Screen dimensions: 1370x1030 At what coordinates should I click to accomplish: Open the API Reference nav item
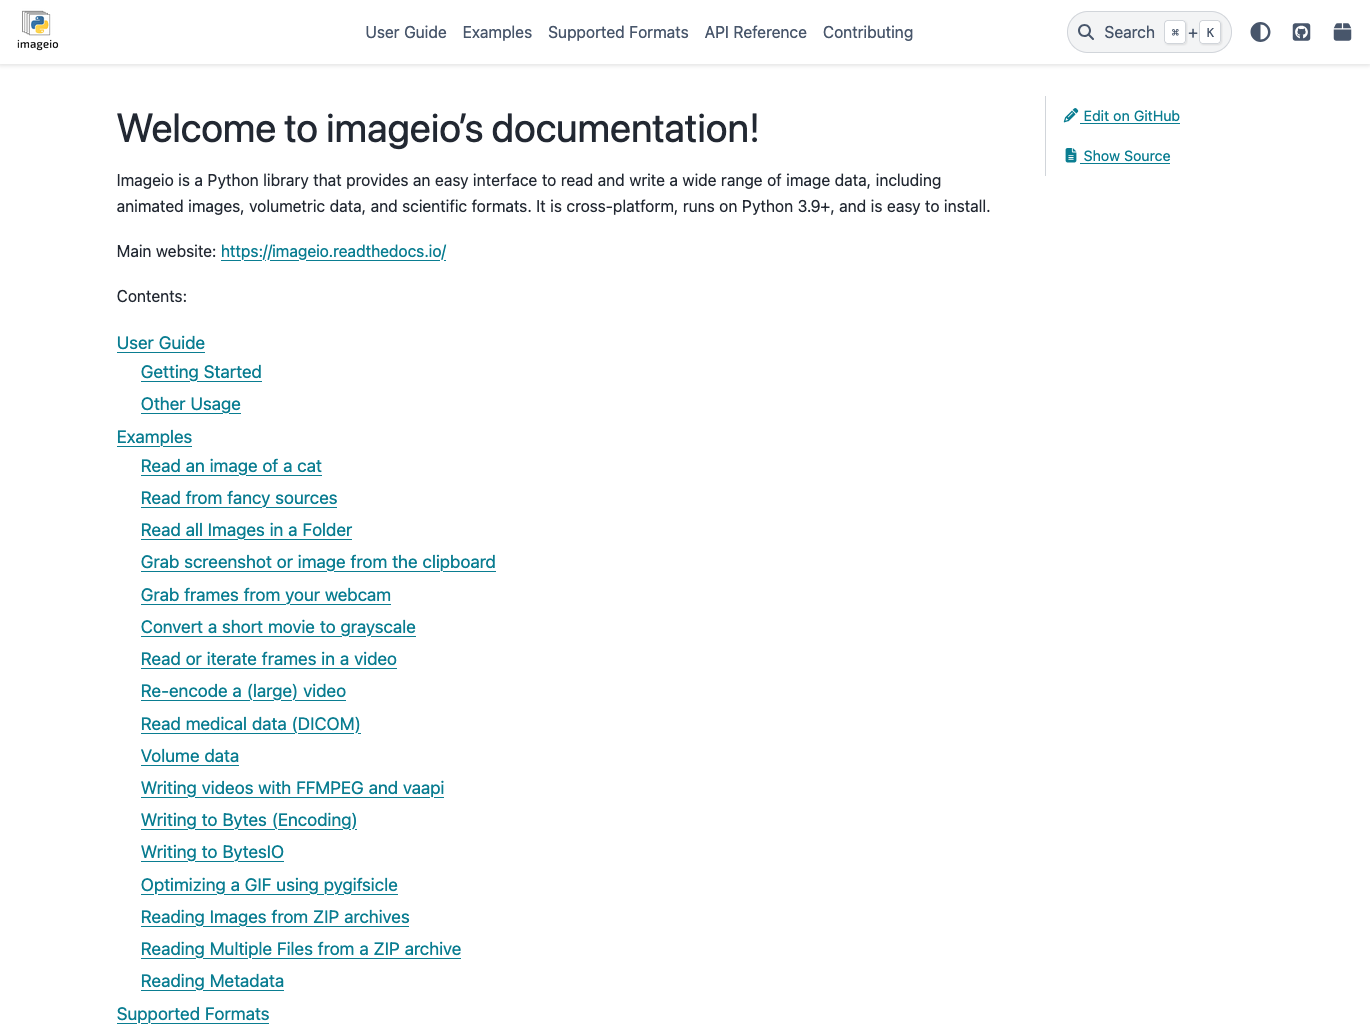(x=755, y=32)
